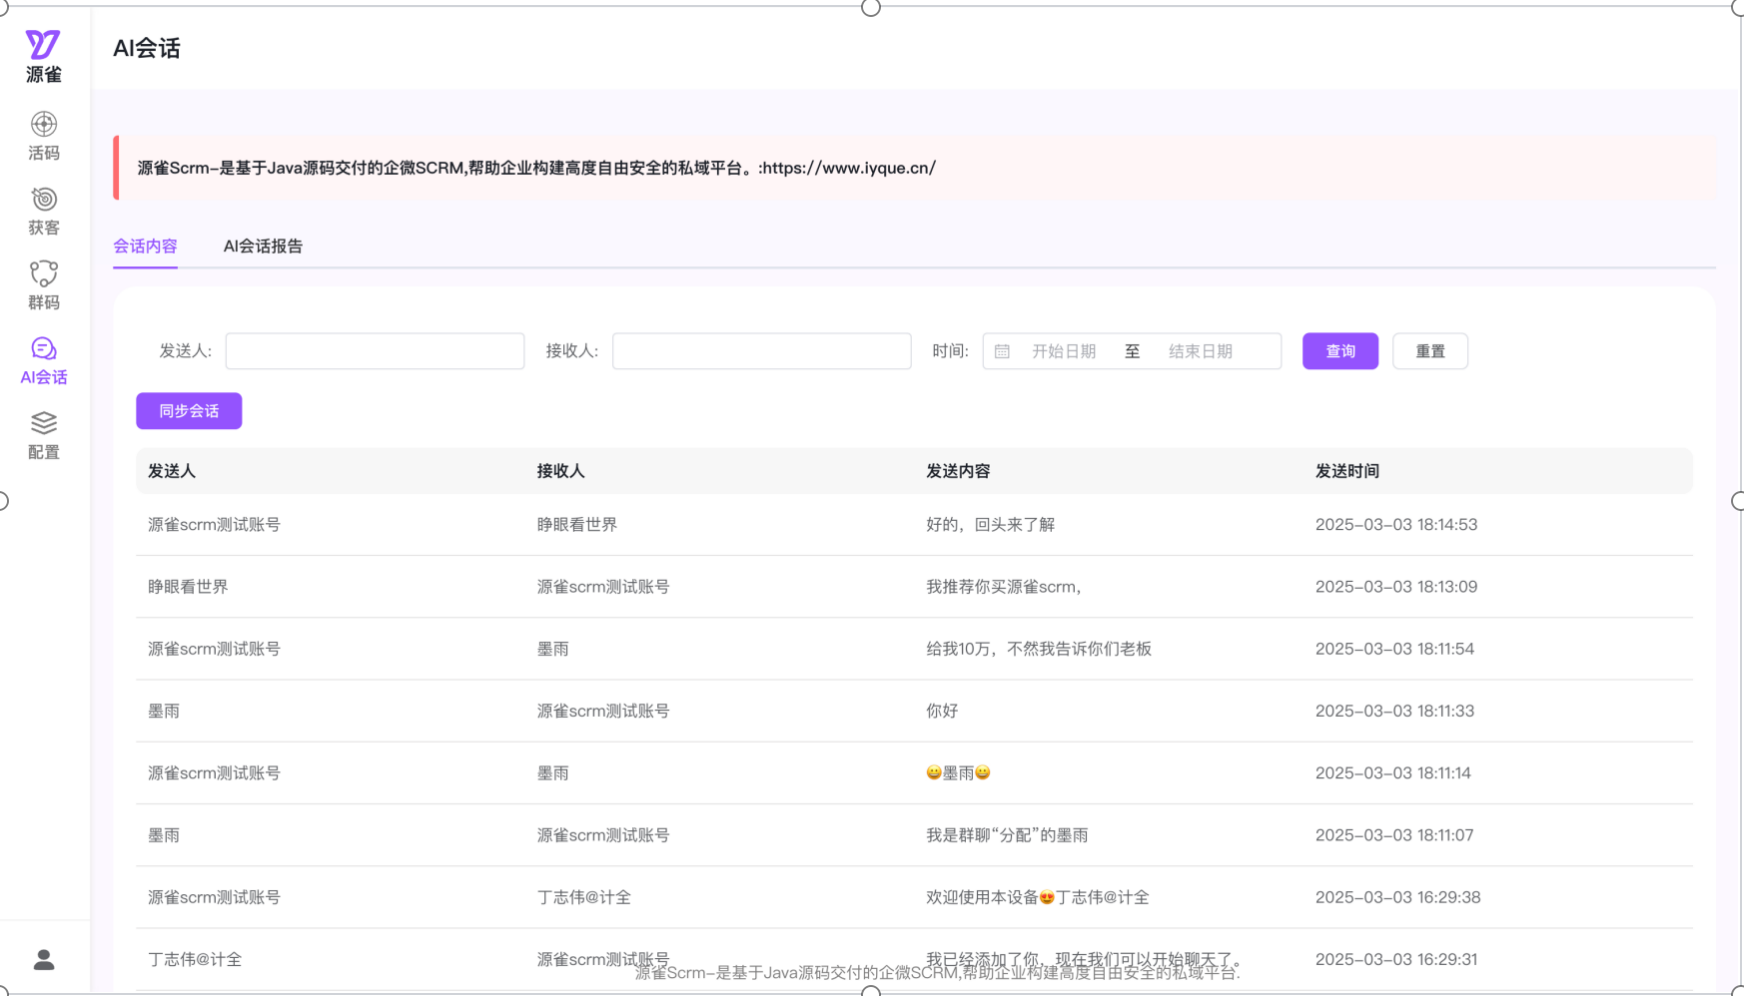This screenshot has height=996, width=1744.
Task: Switch to the AI会话报告 tab
Action: pyautogui.click(x=263, y=246)
